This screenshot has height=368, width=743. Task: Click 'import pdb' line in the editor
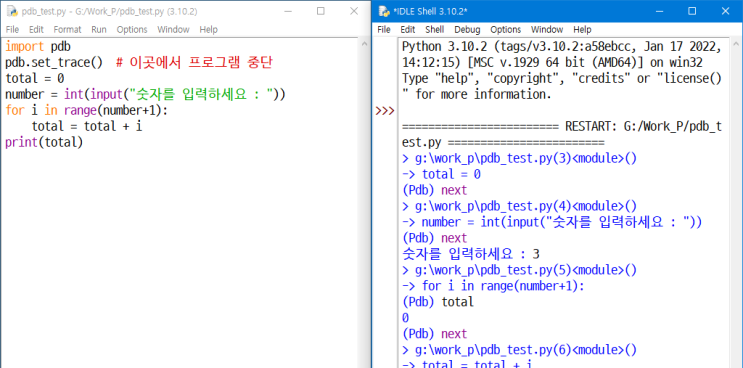[37, 47]
